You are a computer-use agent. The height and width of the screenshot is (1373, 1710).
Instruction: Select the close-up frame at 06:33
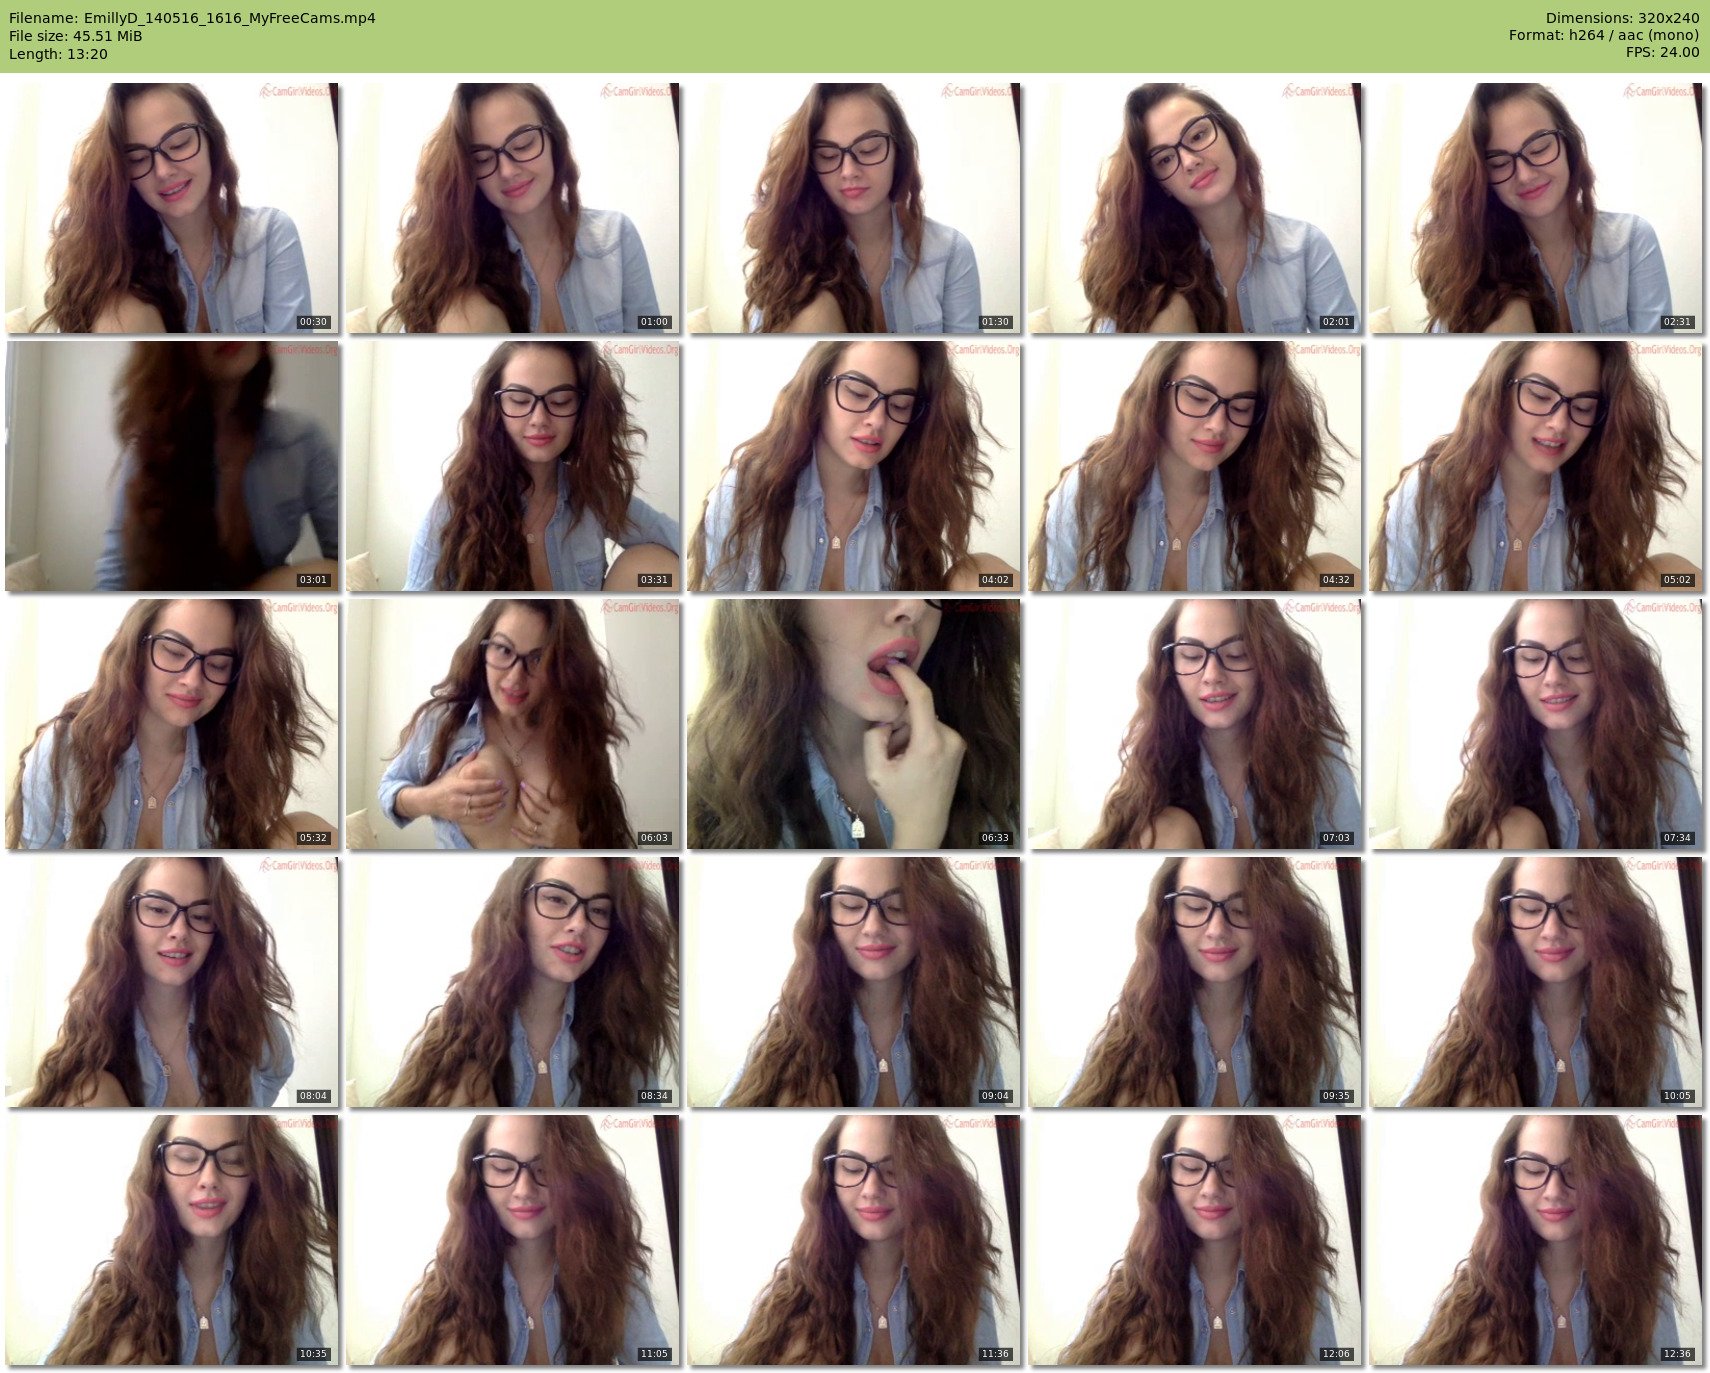854,724
